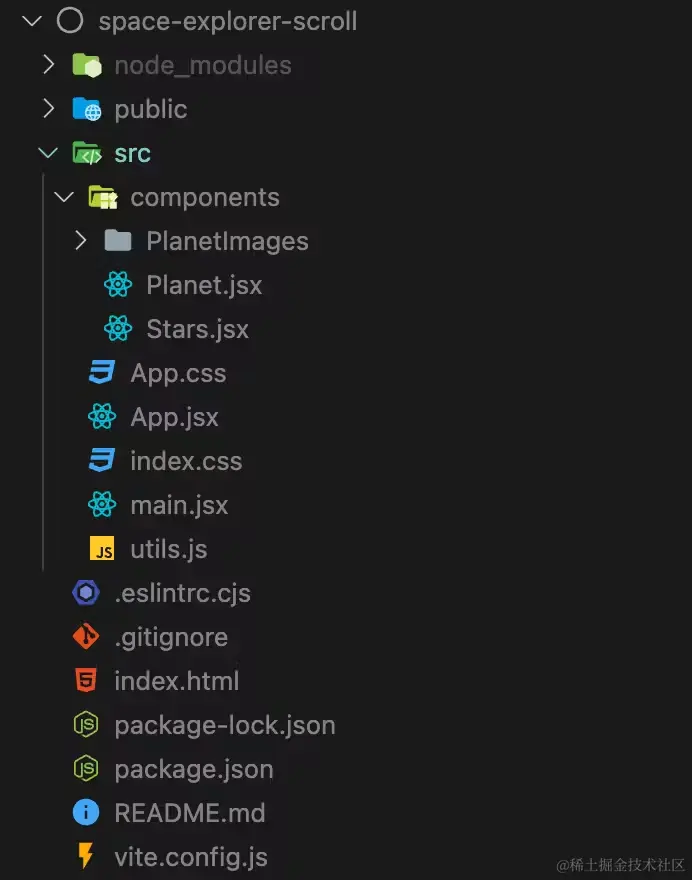This screenshot has width=692, height=880.
Task: Click the Git icon next to .gitignore
Action: (86, 636)
